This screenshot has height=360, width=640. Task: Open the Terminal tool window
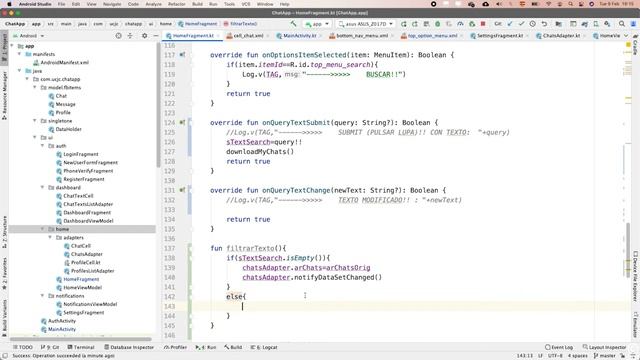(x=81, y=347)
